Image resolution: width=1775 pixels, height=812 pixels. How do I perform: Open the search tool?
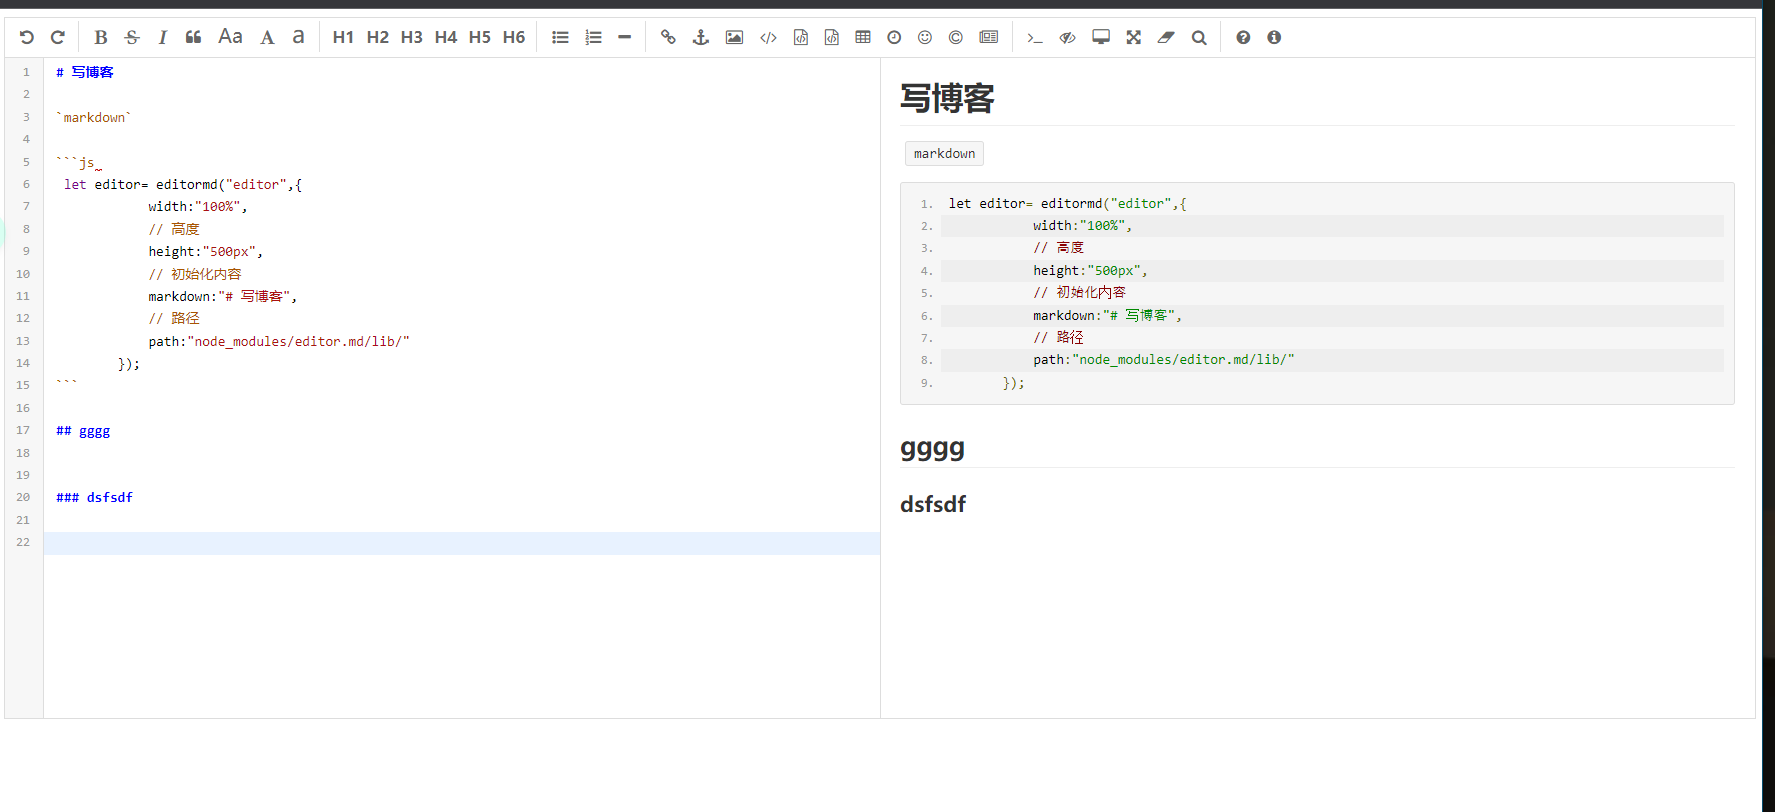1199,37
